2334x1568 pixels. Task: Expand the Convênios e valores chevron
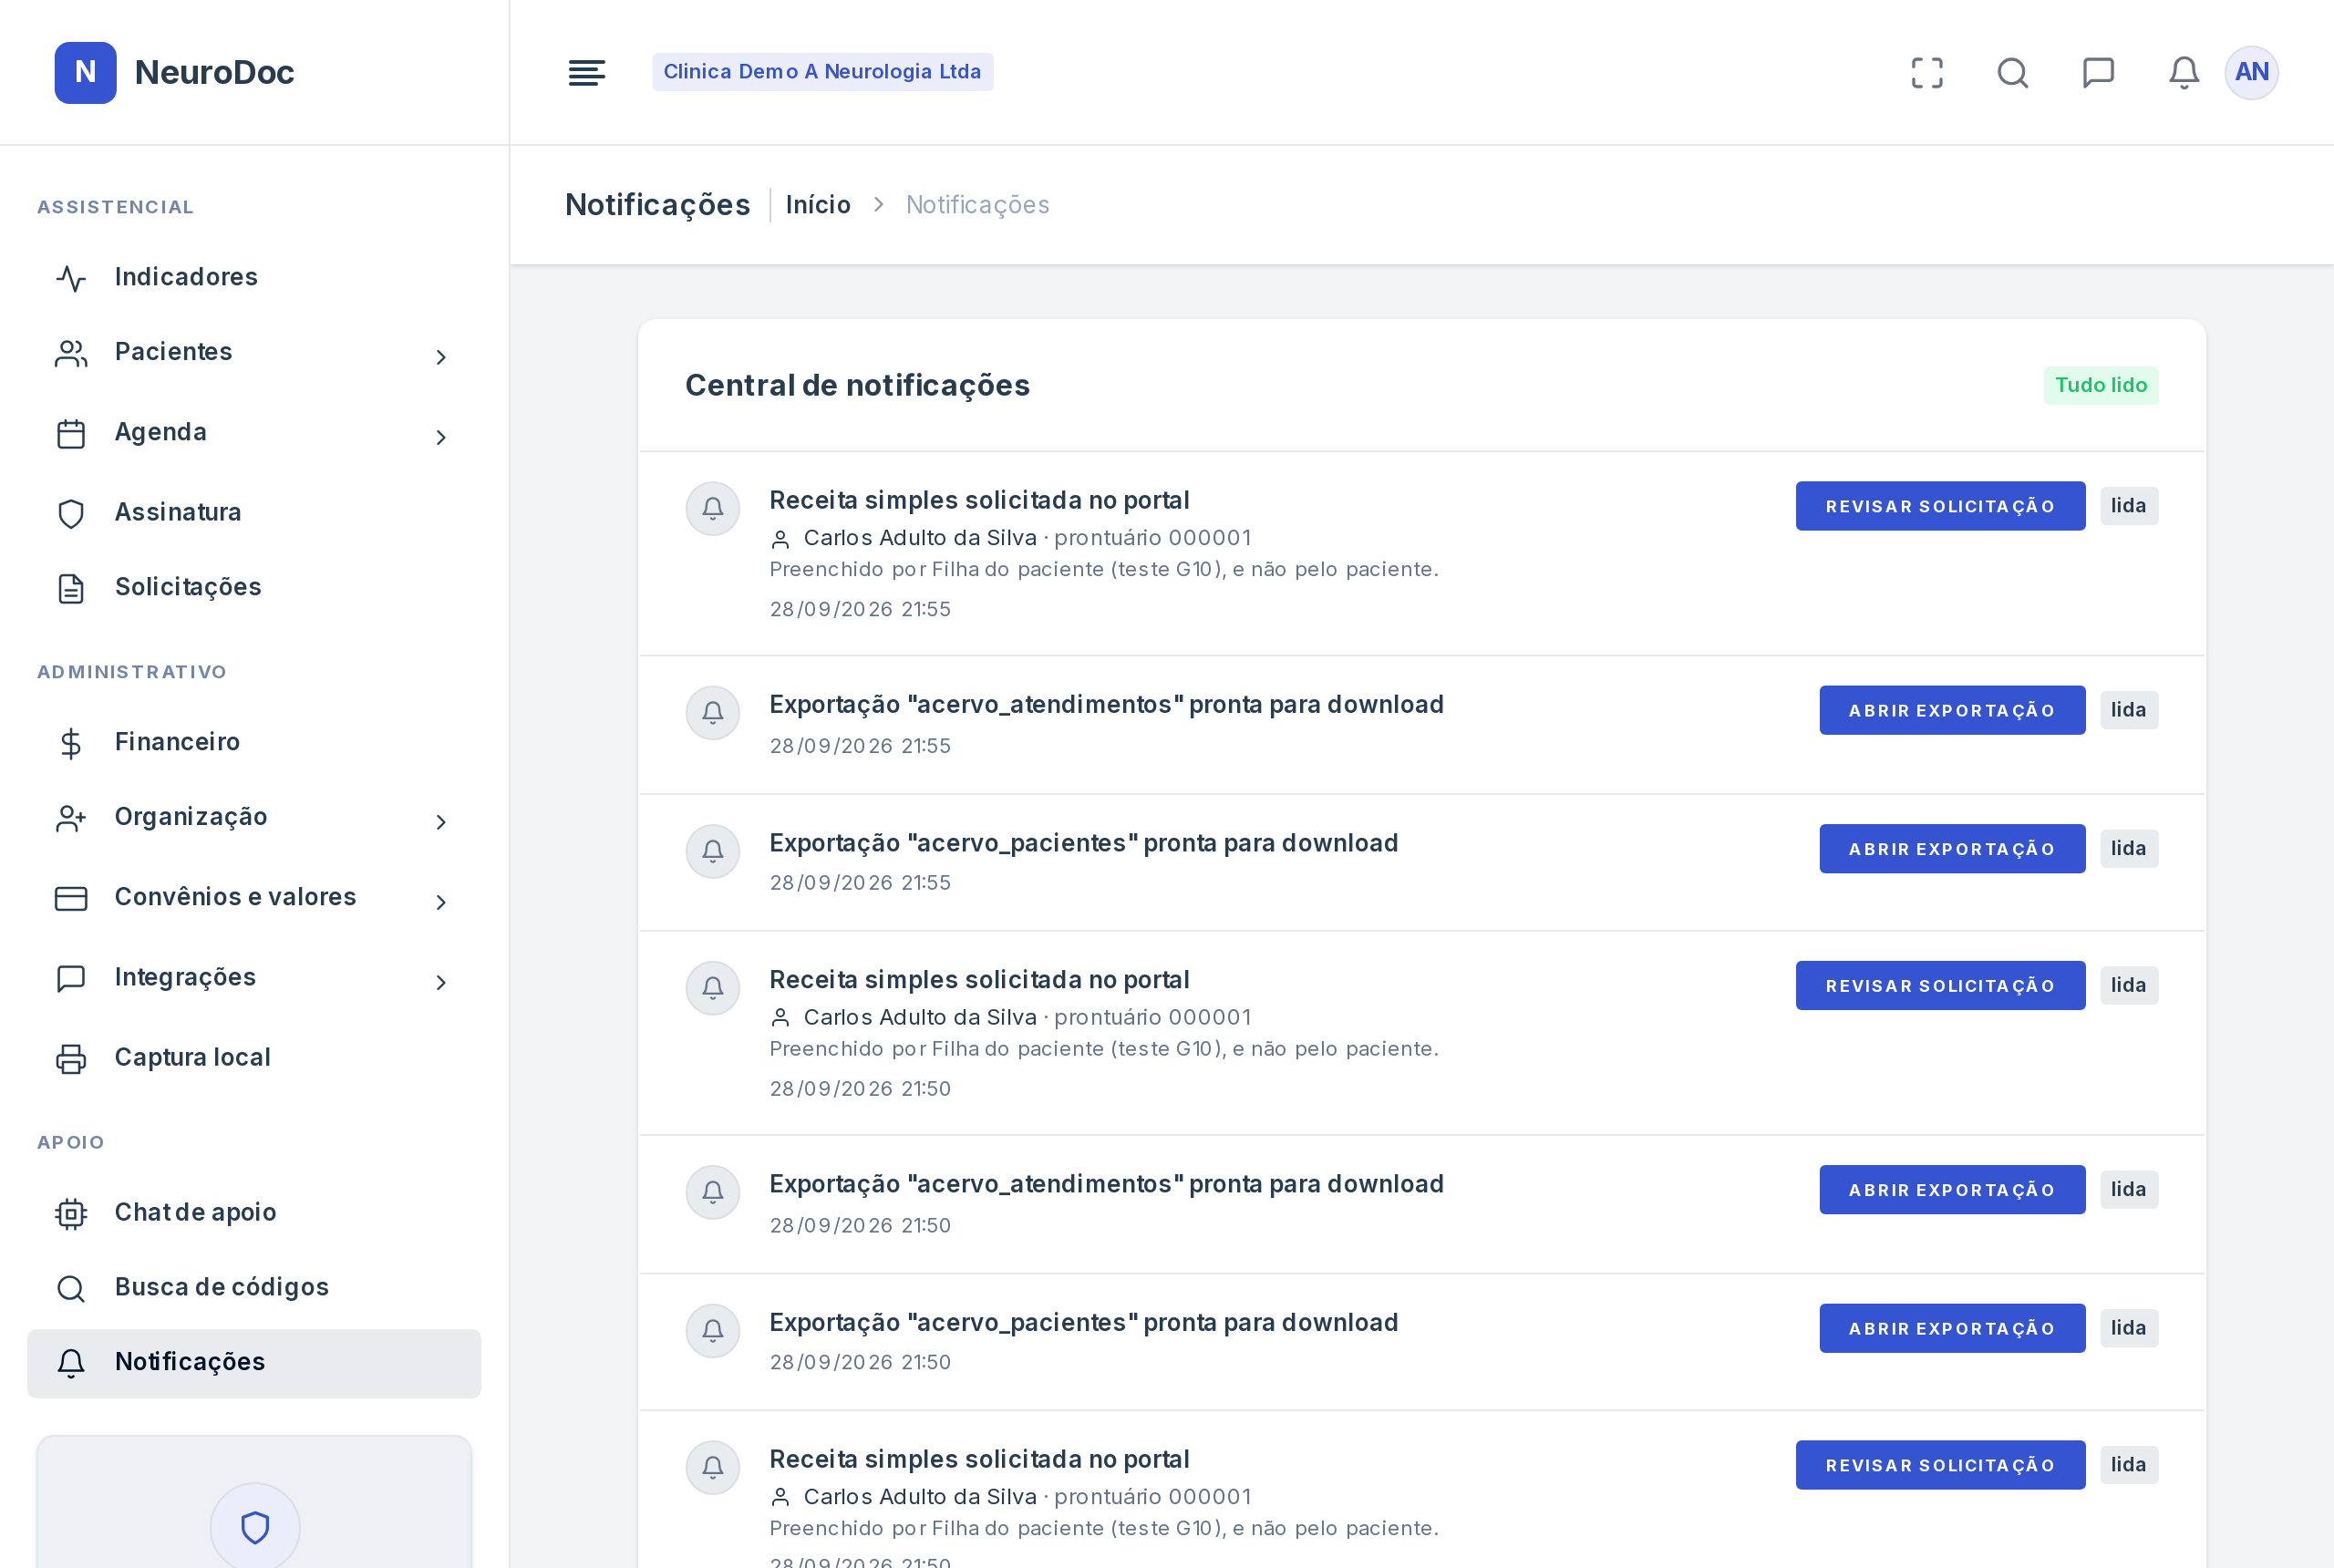click(x=441, y=902)
